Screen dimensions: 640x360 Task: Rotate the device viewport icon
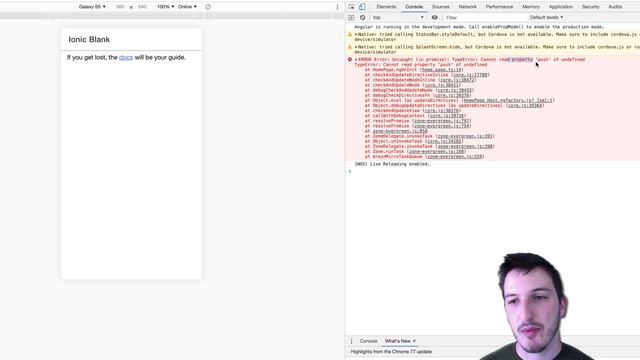(x=208, y=7)
